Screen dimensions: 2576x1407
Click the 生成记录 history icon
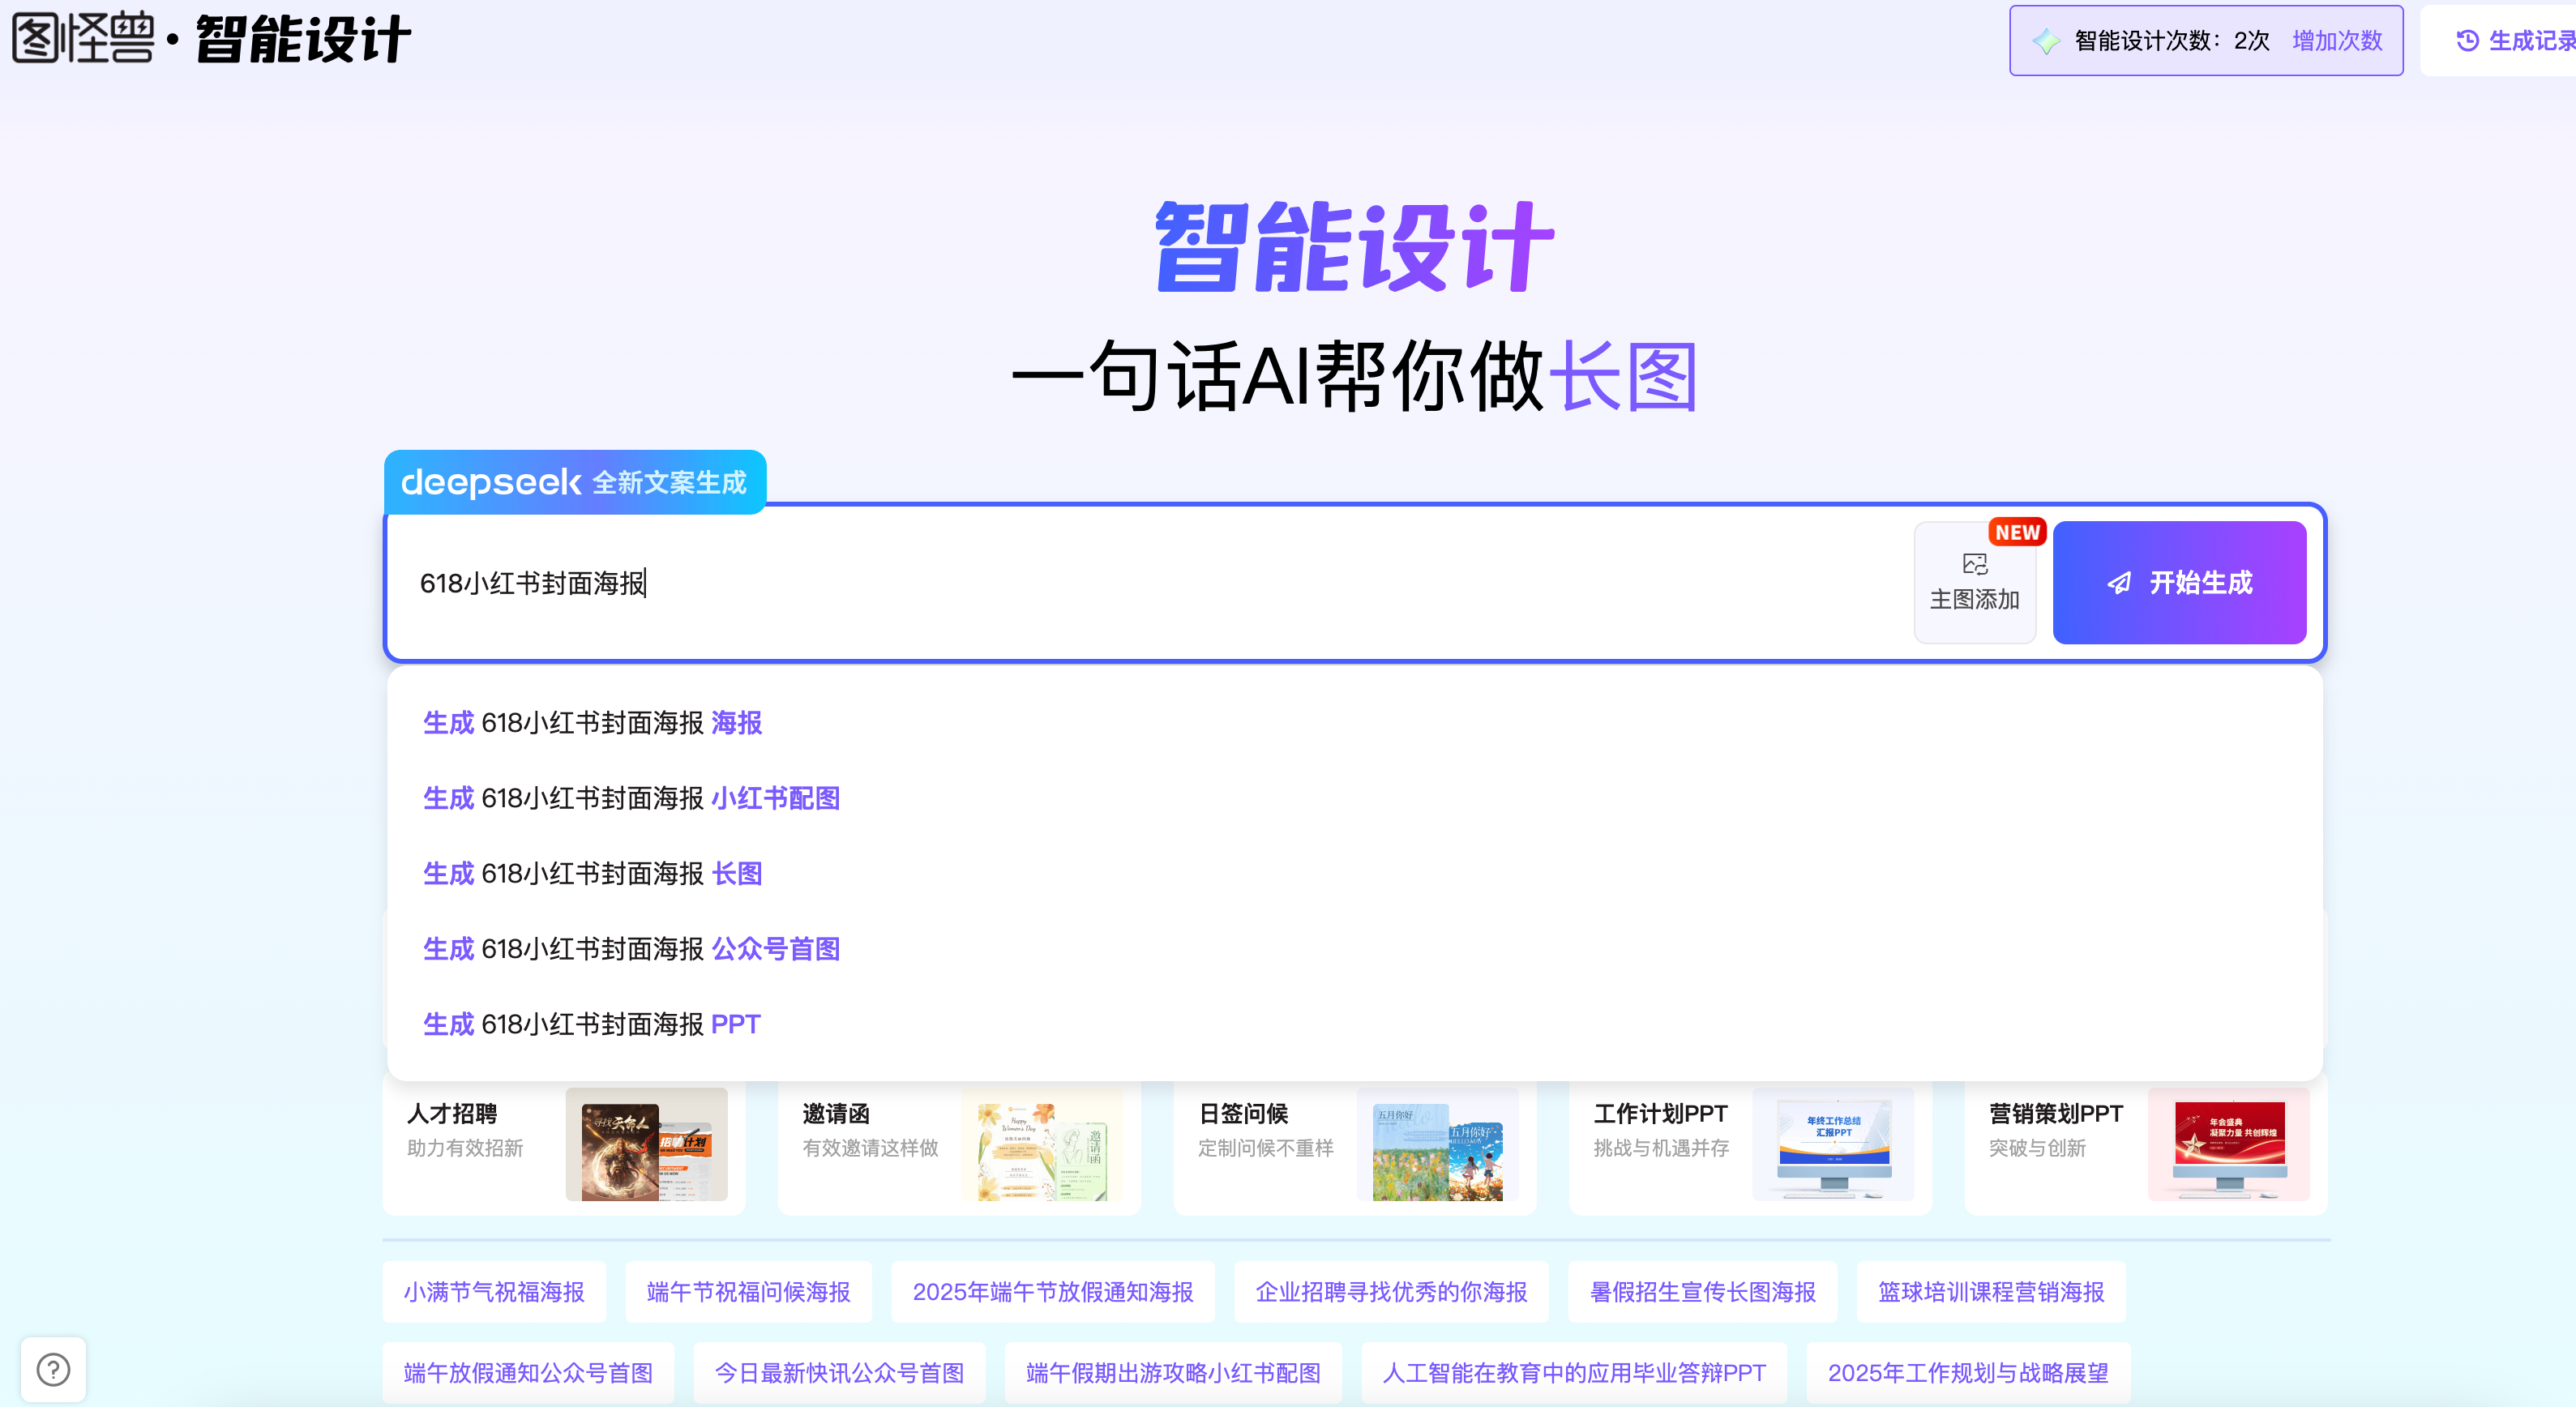coord(2467,41)
